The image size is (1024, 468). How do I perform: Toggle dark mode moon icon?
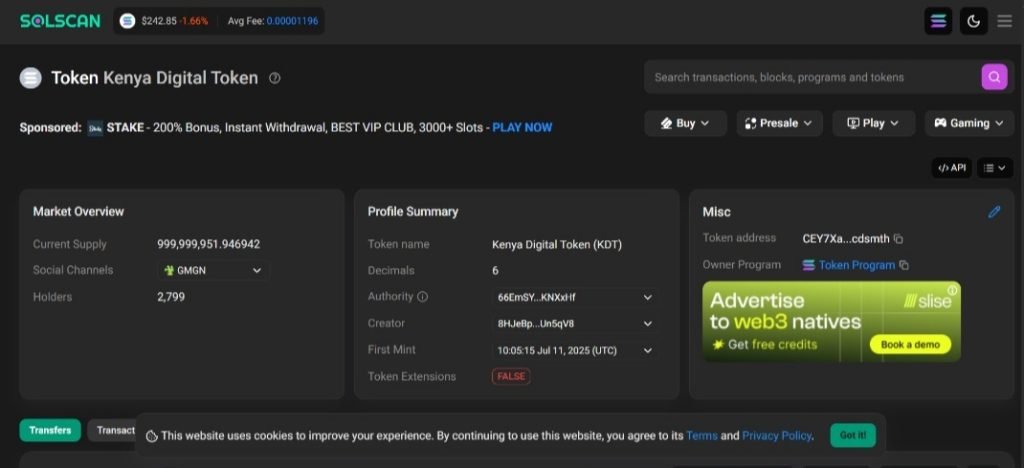click(973, 21)
